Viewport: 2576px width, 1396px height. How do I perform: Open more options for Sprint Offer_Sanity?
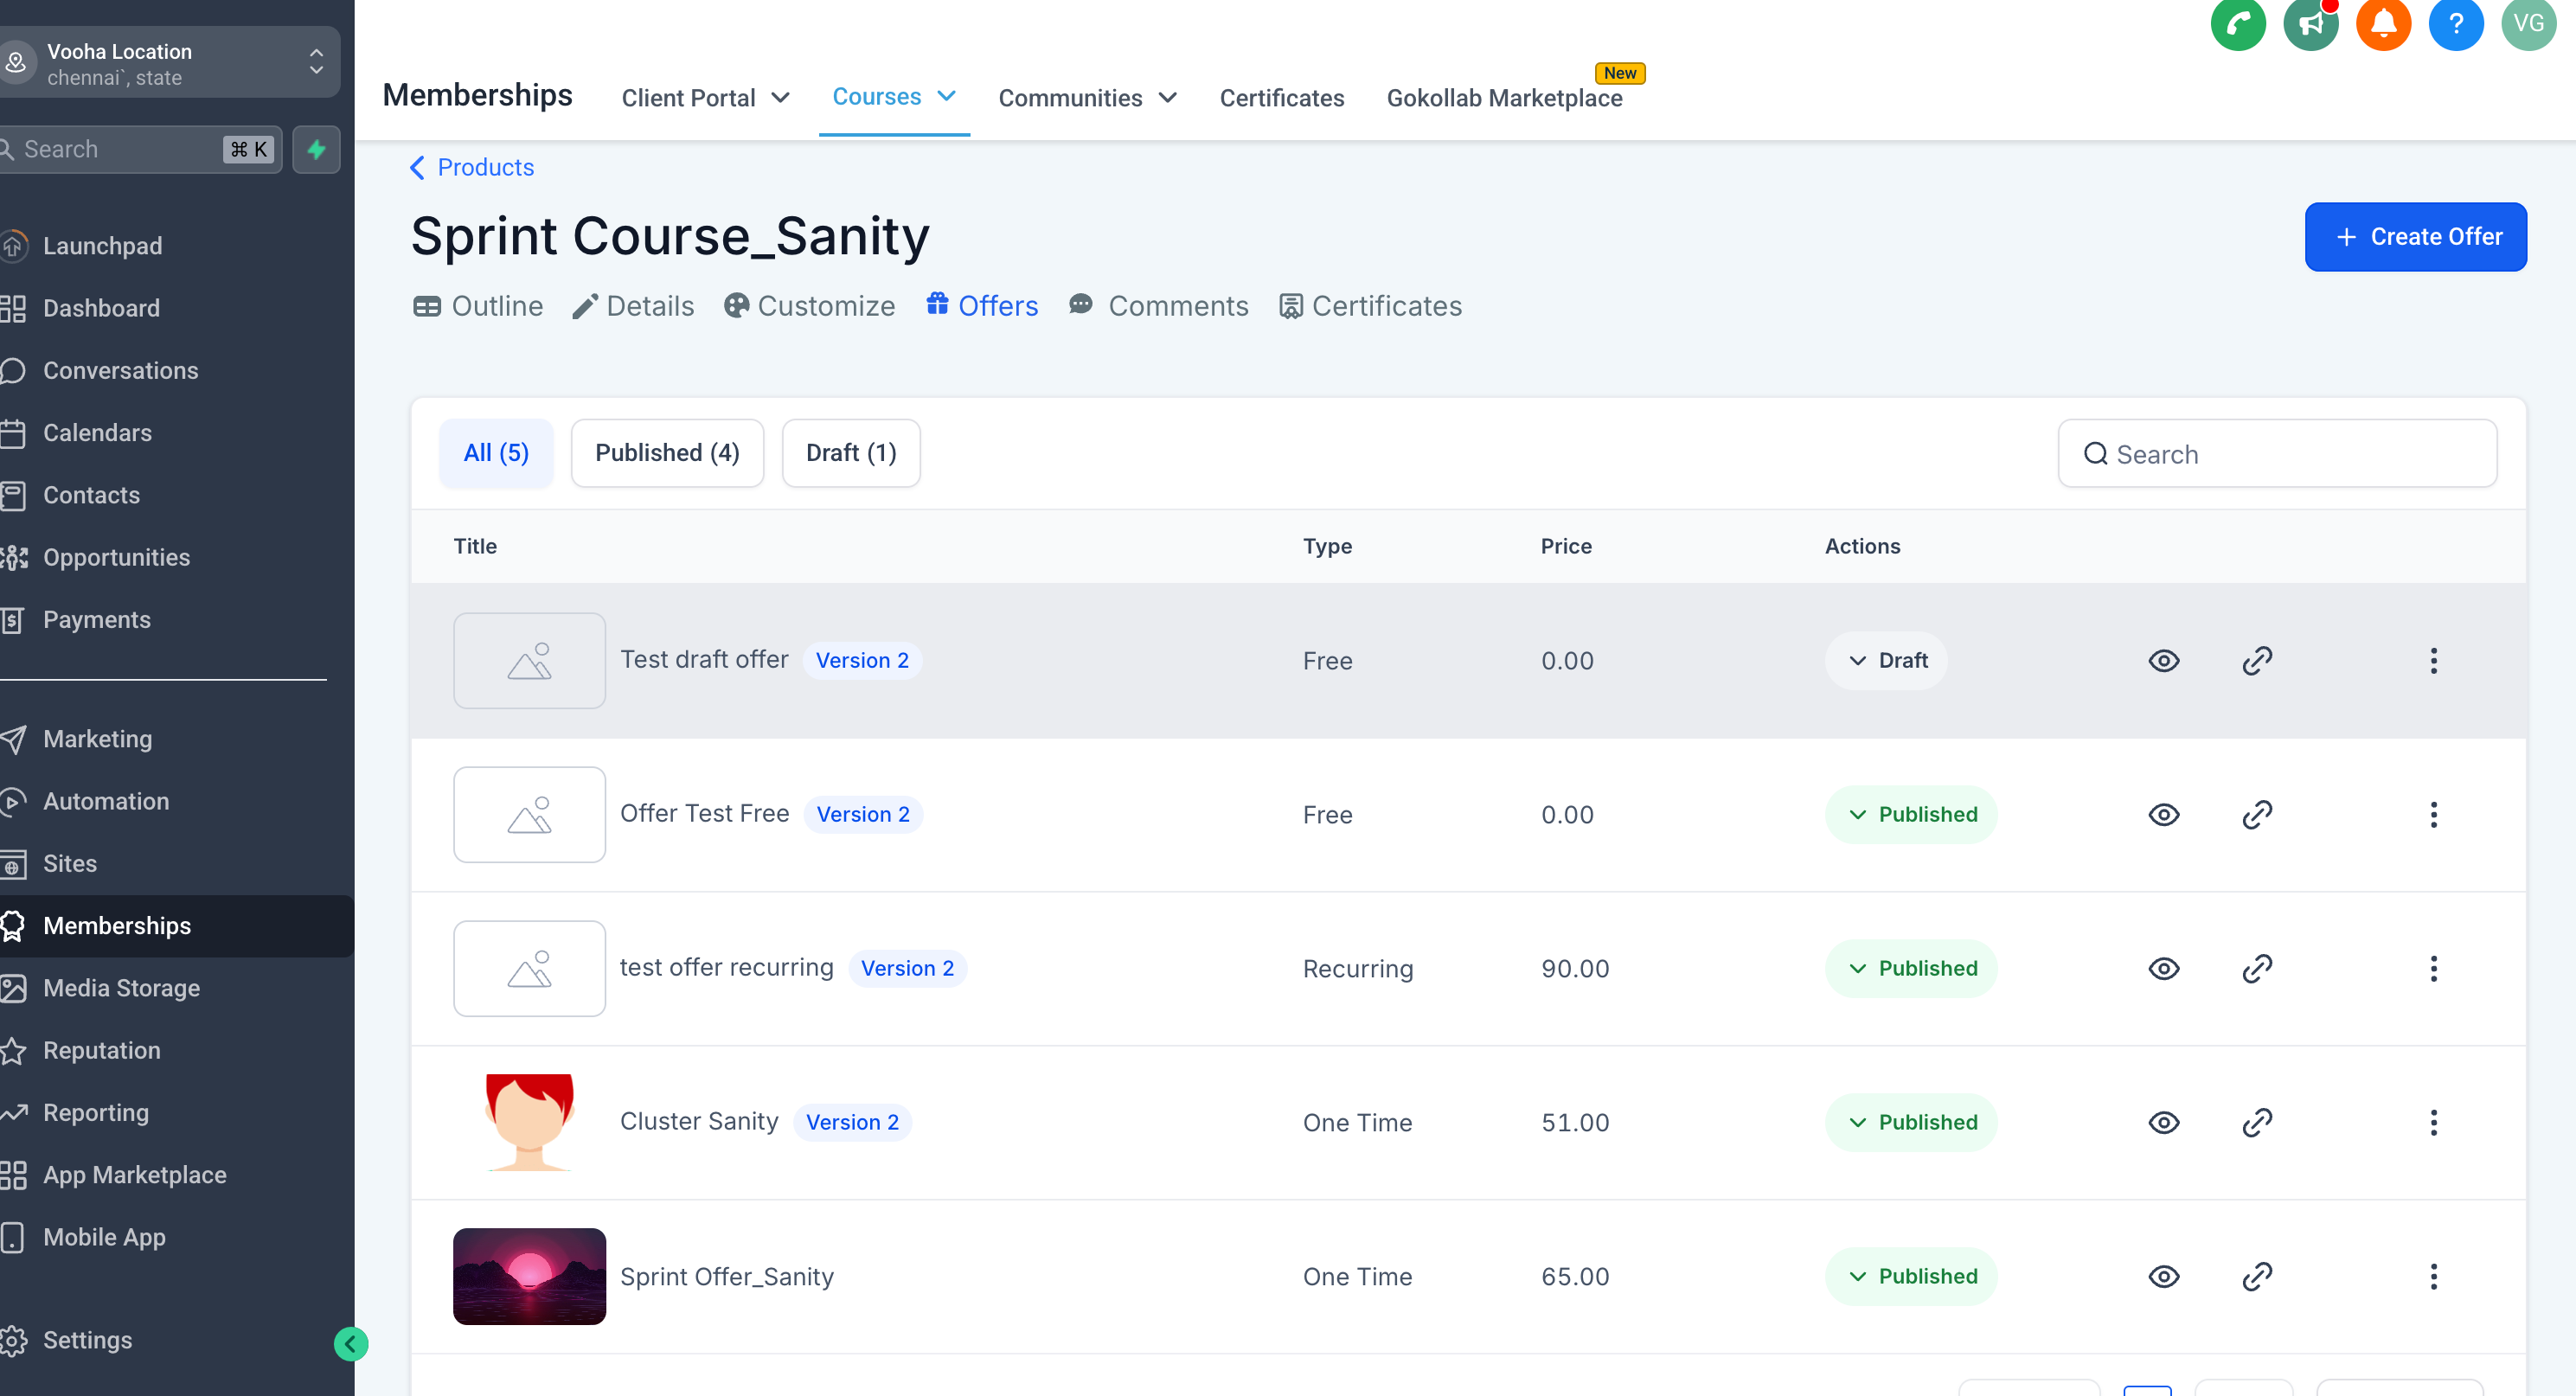click(x=2433, y=1276)
